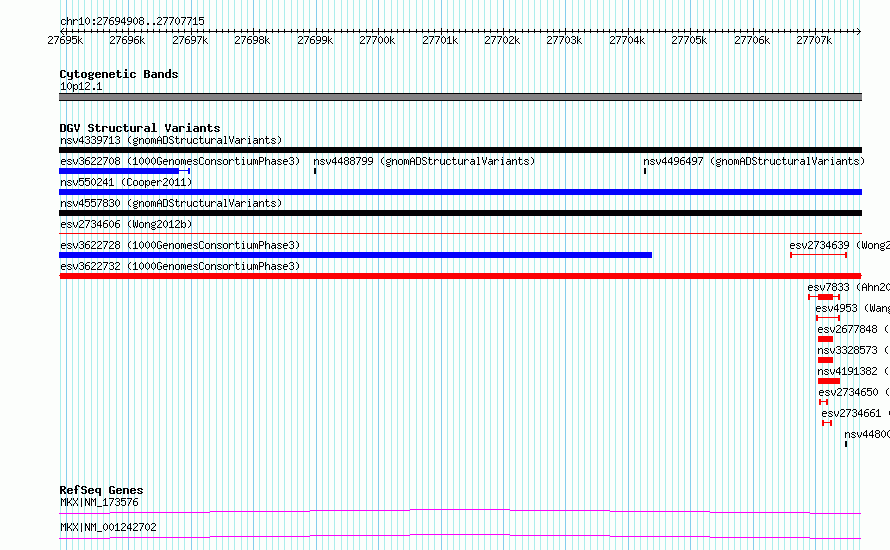Screen dimensions: 890x550
Task: Select the thick red esv3622732 bar
Action: point(460,276)
